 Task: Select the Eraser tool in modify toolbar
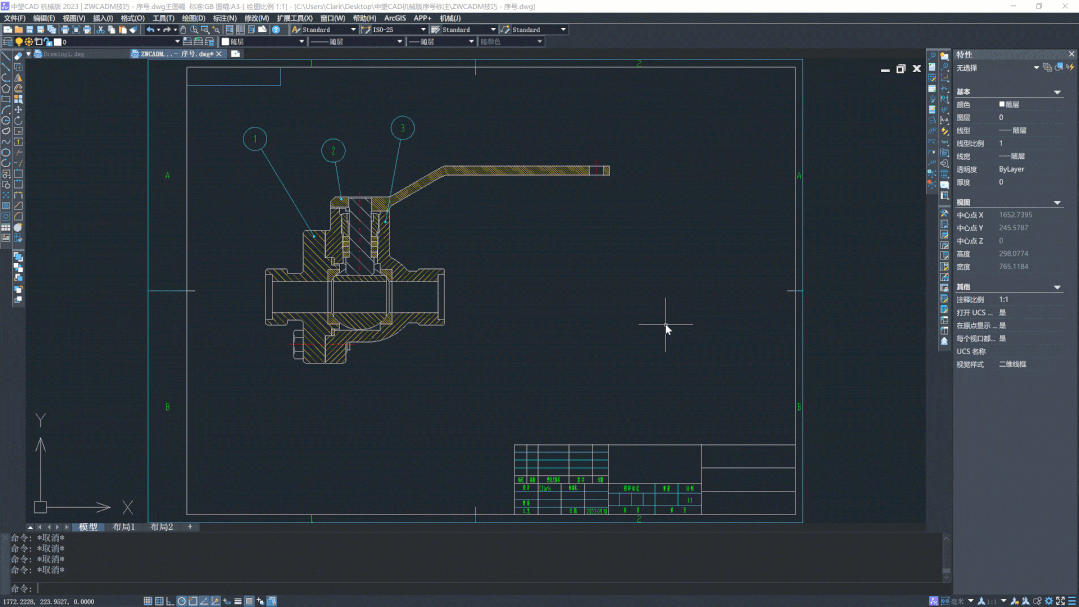click(18, 57)
